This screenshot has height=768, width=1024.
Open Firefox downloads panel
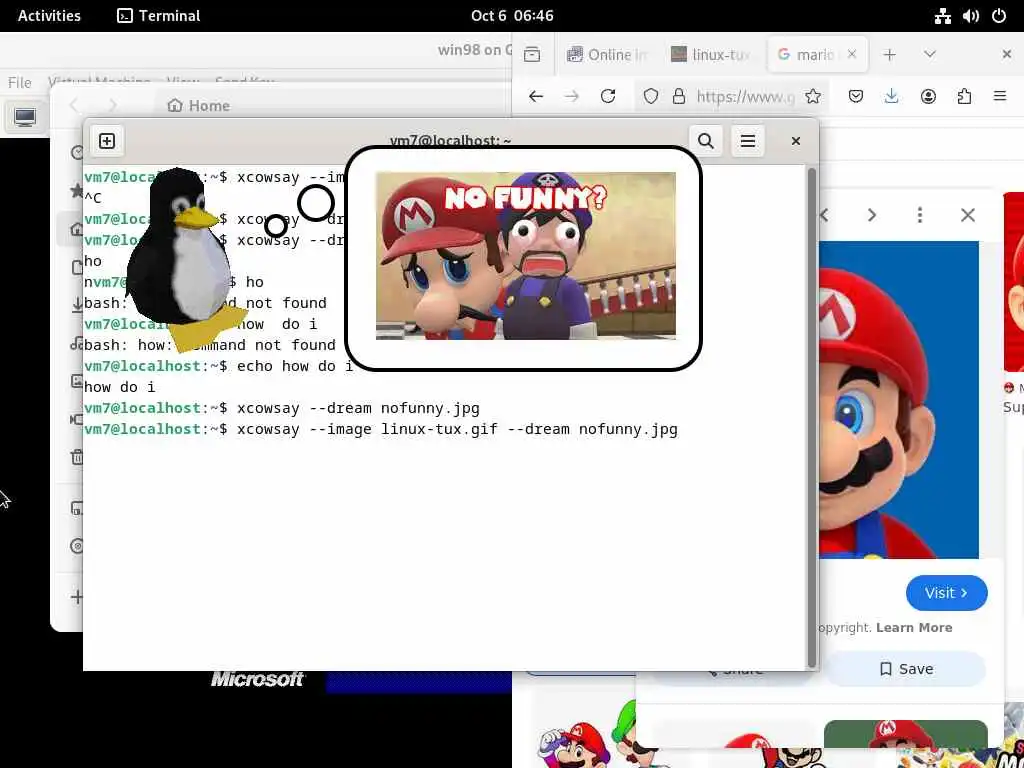tap(891, 97)
